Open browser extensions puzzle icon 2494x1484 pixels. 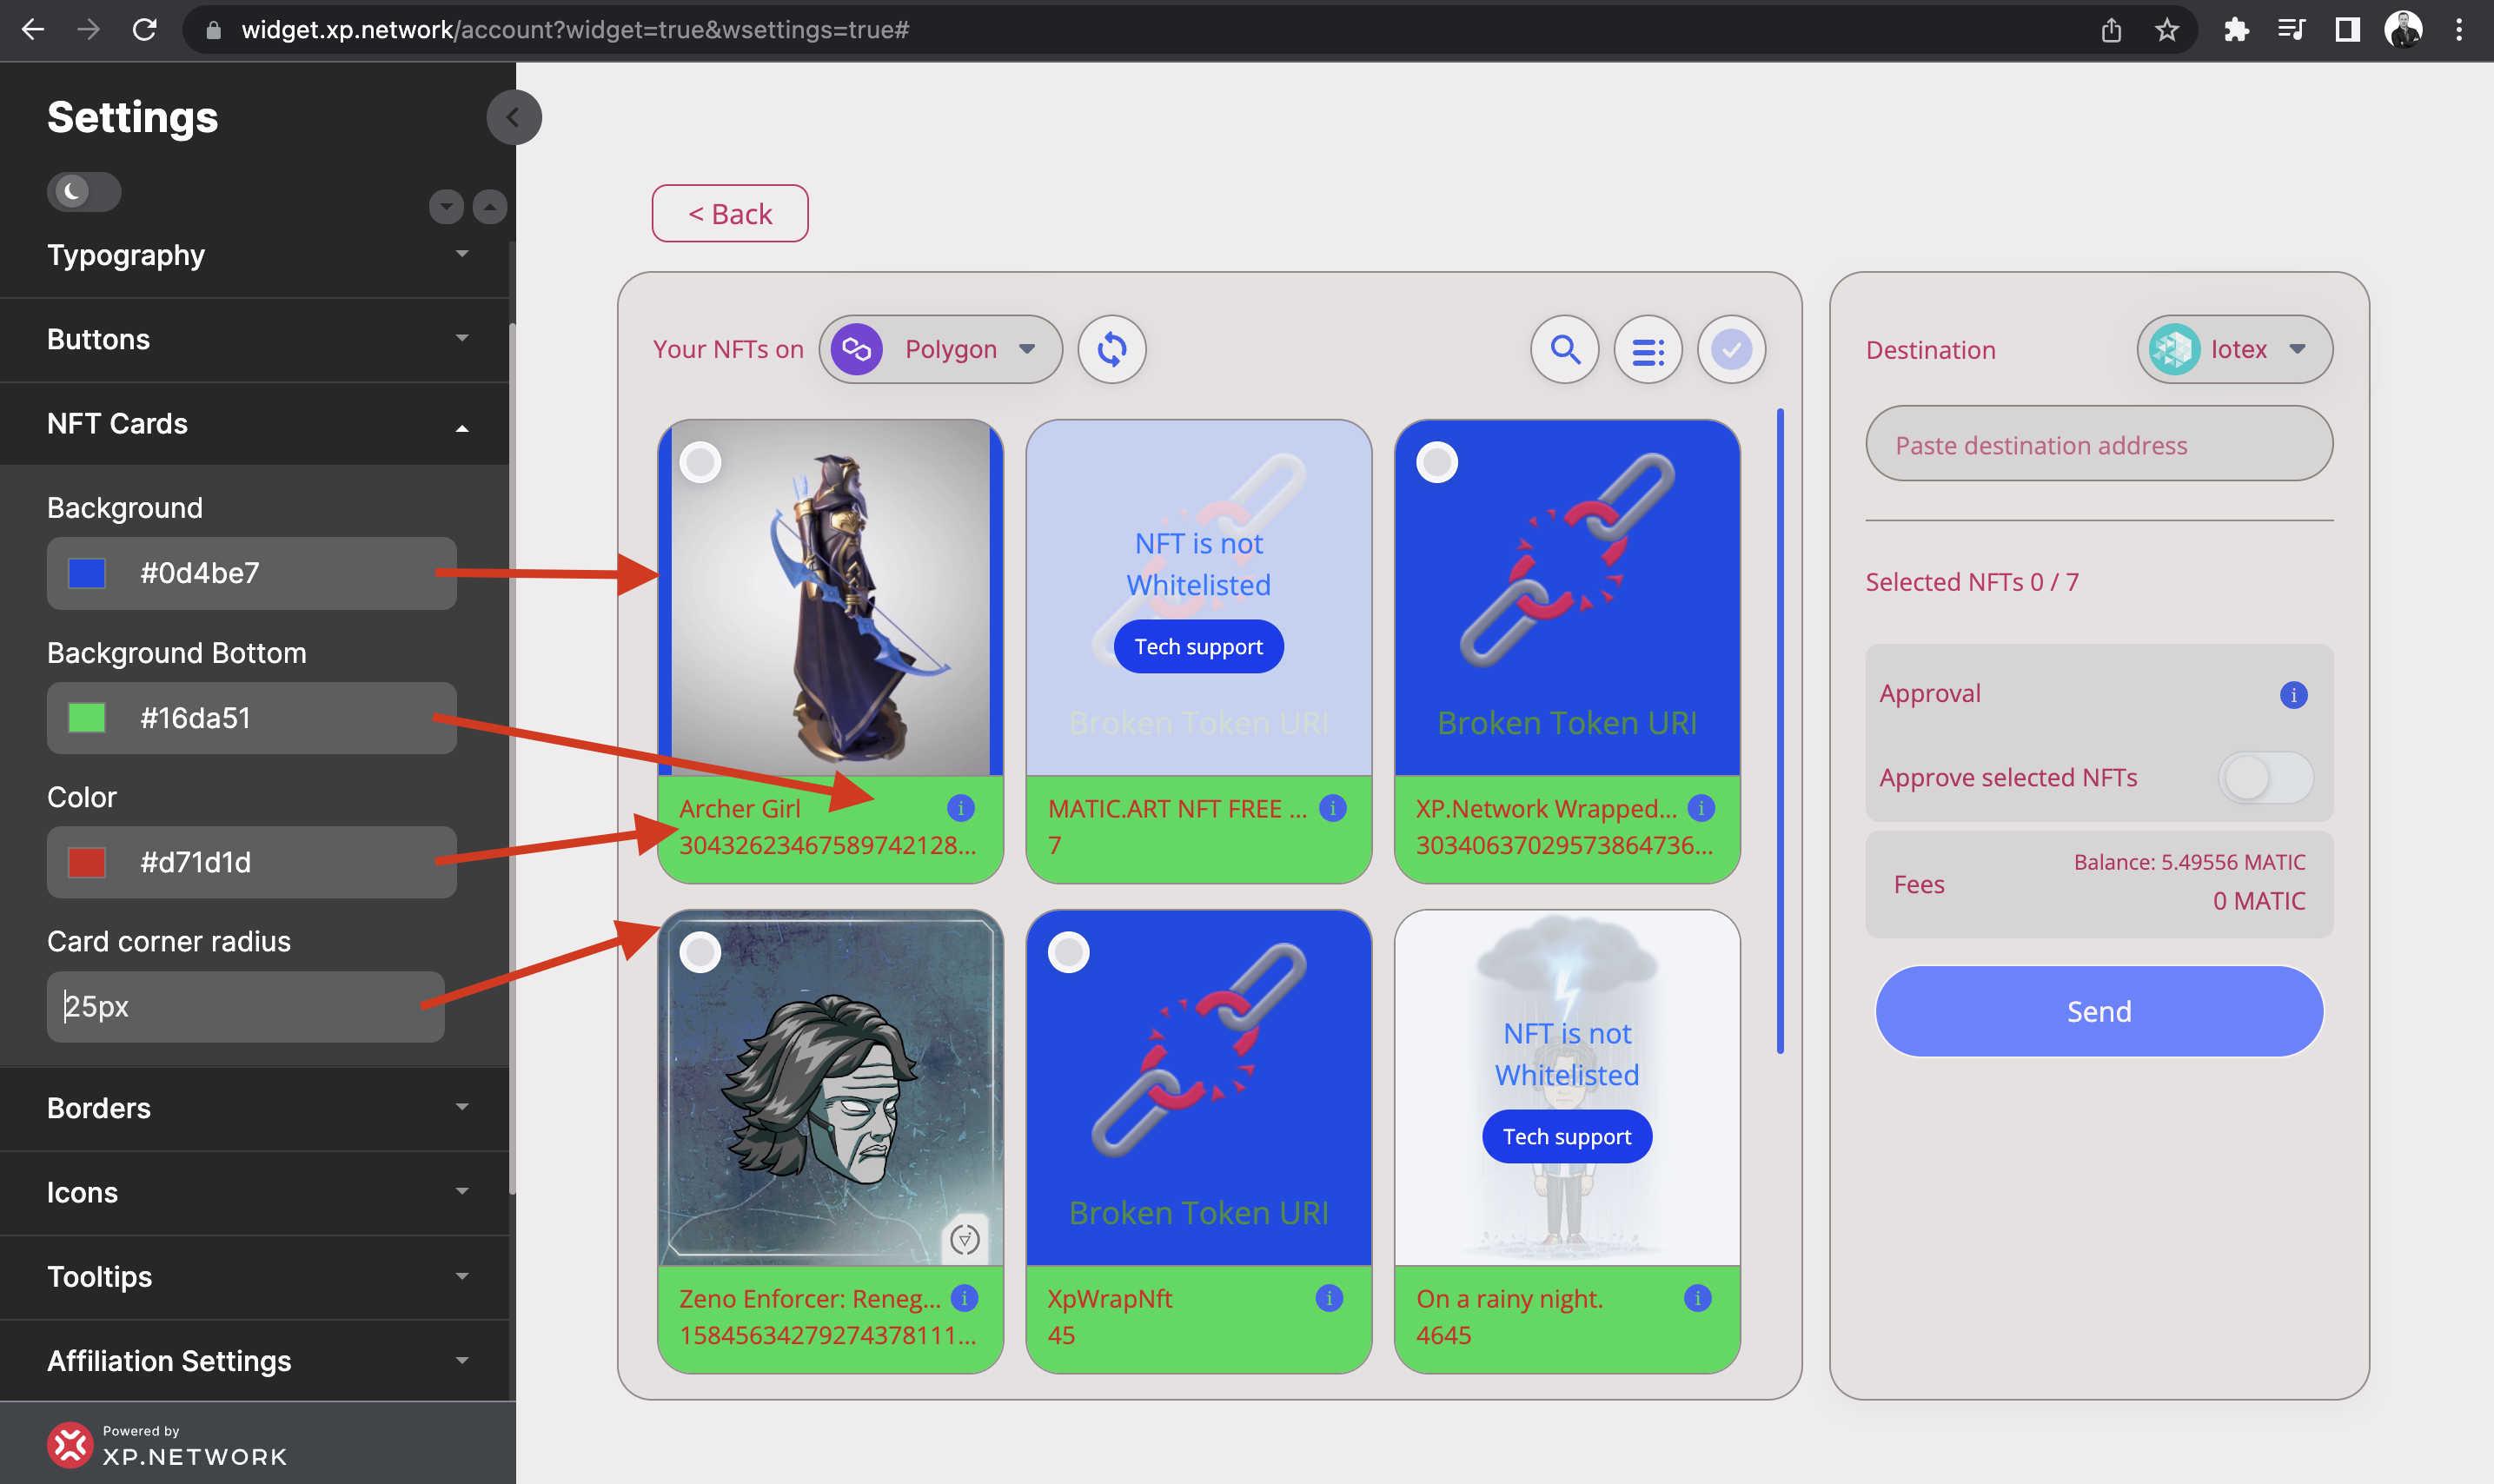2236,30
